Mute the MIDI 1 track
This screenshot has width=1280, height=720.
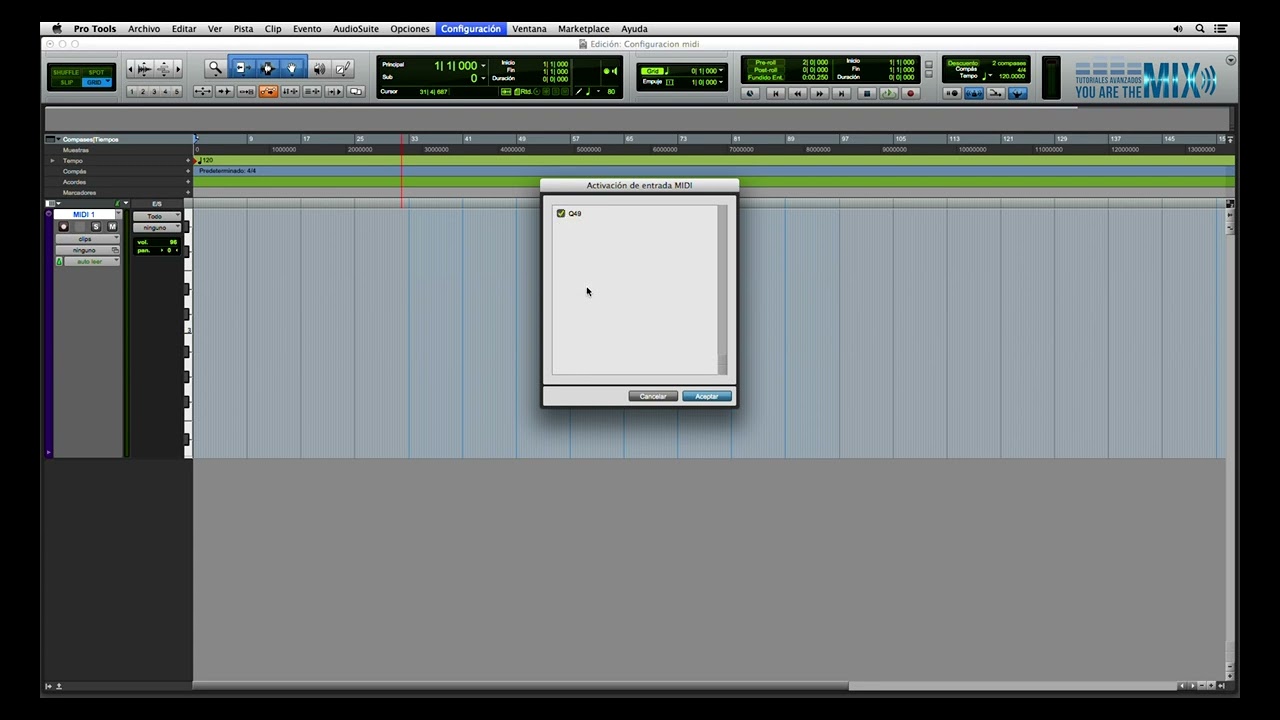coord(112,227)
